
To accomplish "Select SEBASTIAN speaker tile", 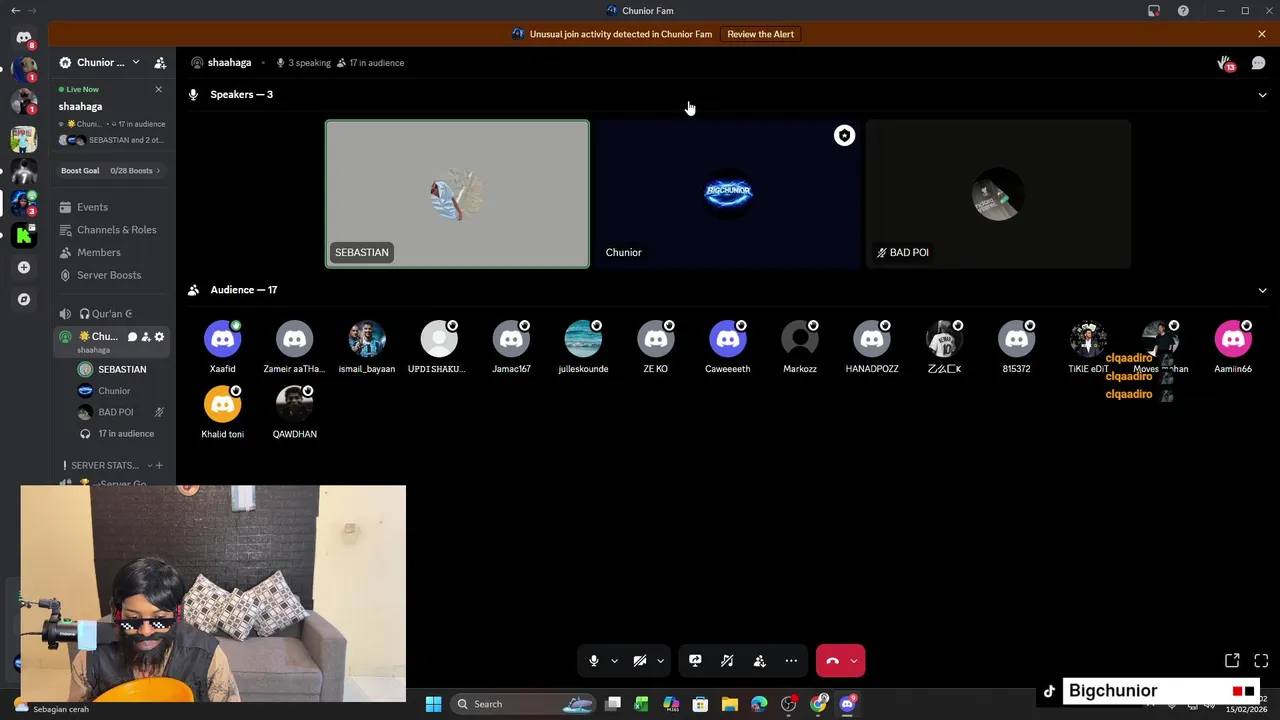I will 457,194.
